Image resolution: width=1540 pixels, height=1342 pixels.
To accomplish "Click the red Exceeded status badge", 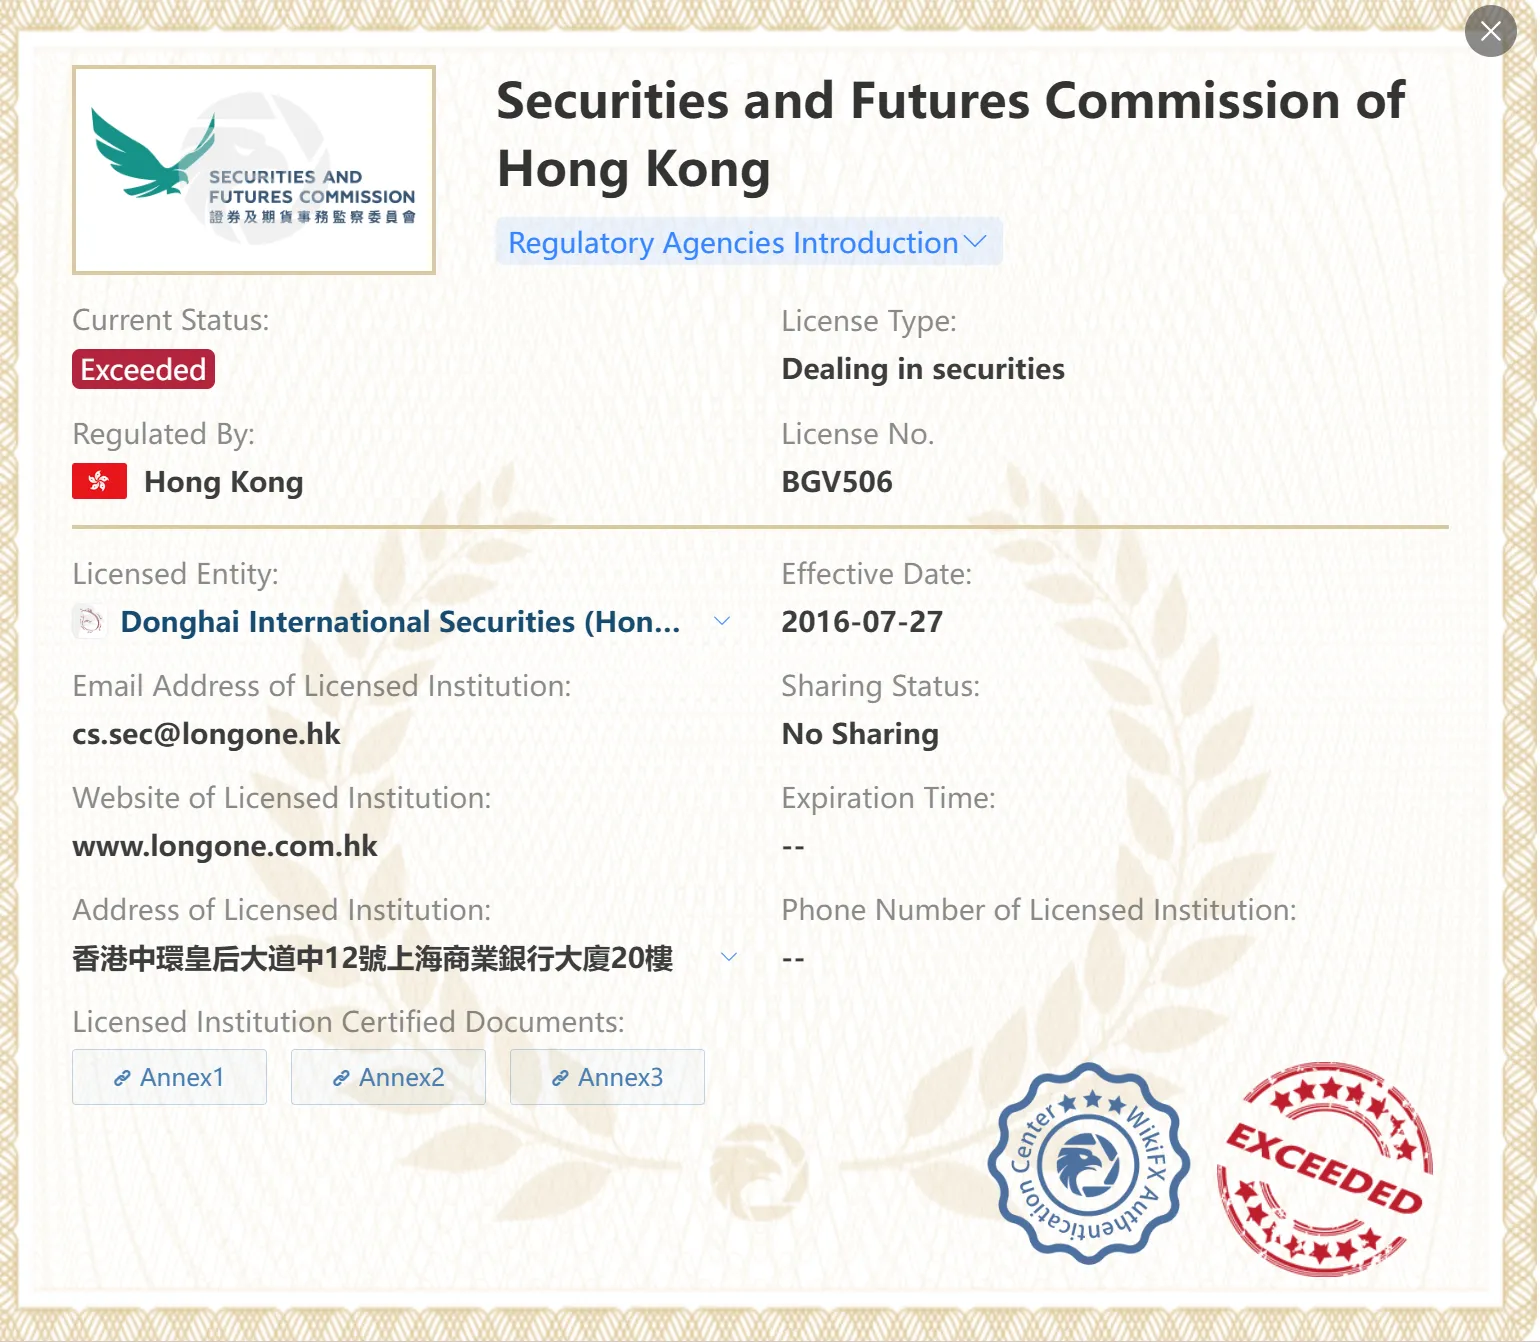I will (x=143, y=369).
